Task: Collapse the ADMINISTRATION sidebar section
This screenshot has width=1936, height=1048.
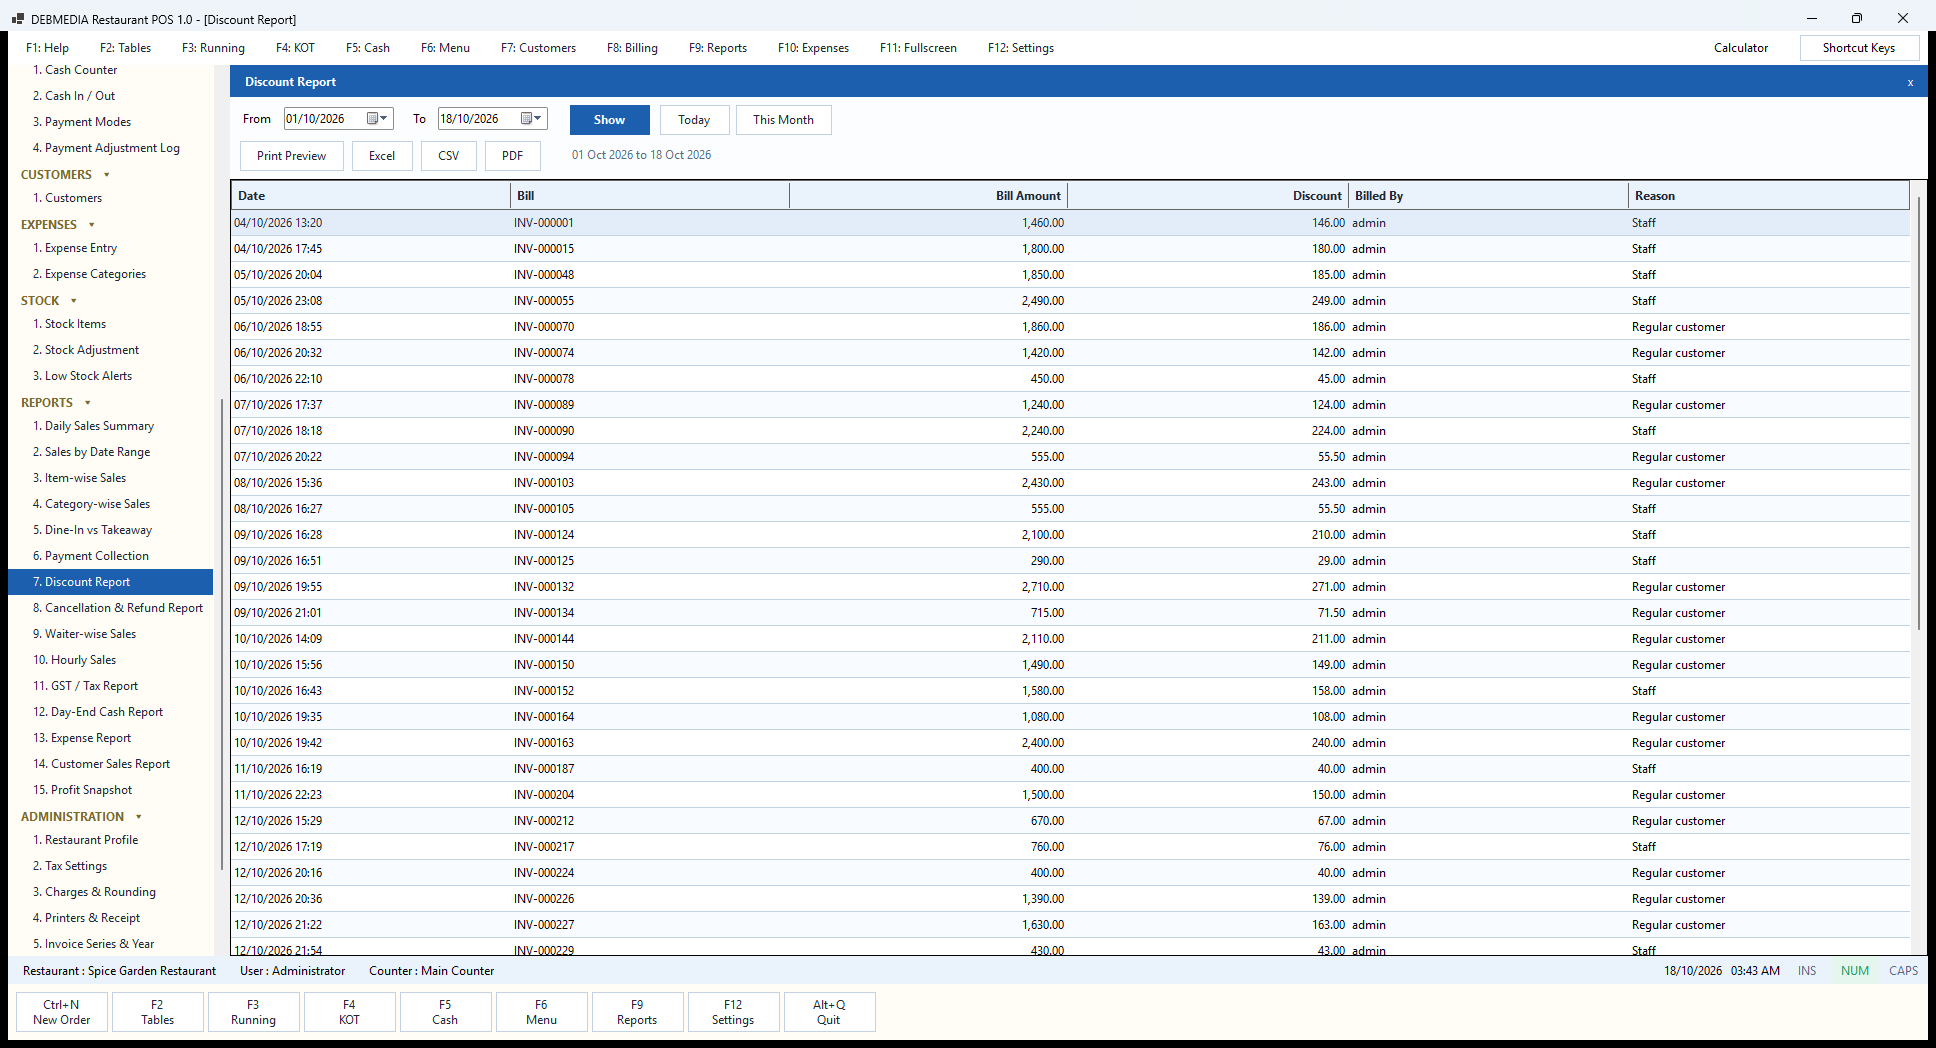Action: pos(138,817)
